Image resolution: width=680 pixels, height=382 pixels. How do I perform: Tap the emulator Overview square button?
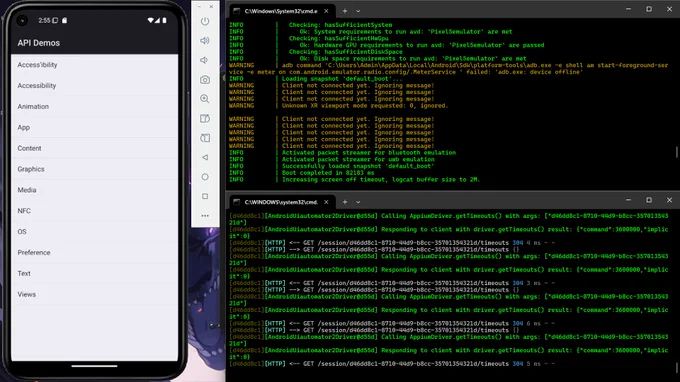[205, 196]
